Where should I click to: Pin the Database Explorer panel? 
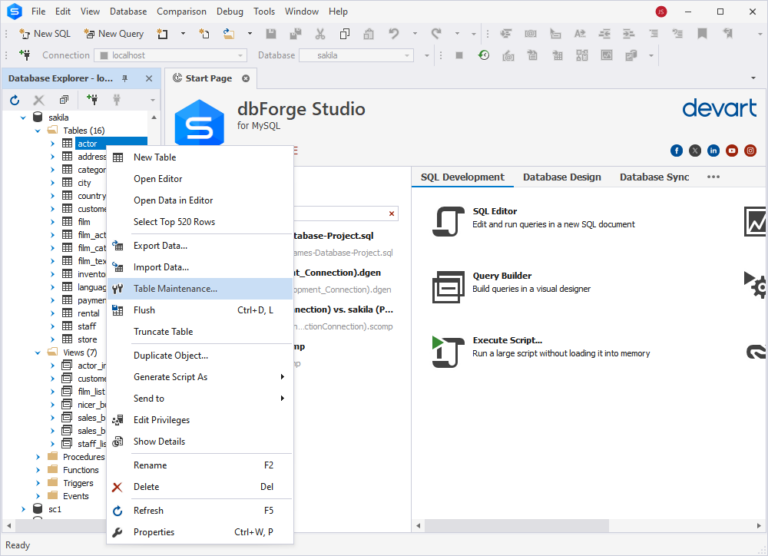click(125, 78)
